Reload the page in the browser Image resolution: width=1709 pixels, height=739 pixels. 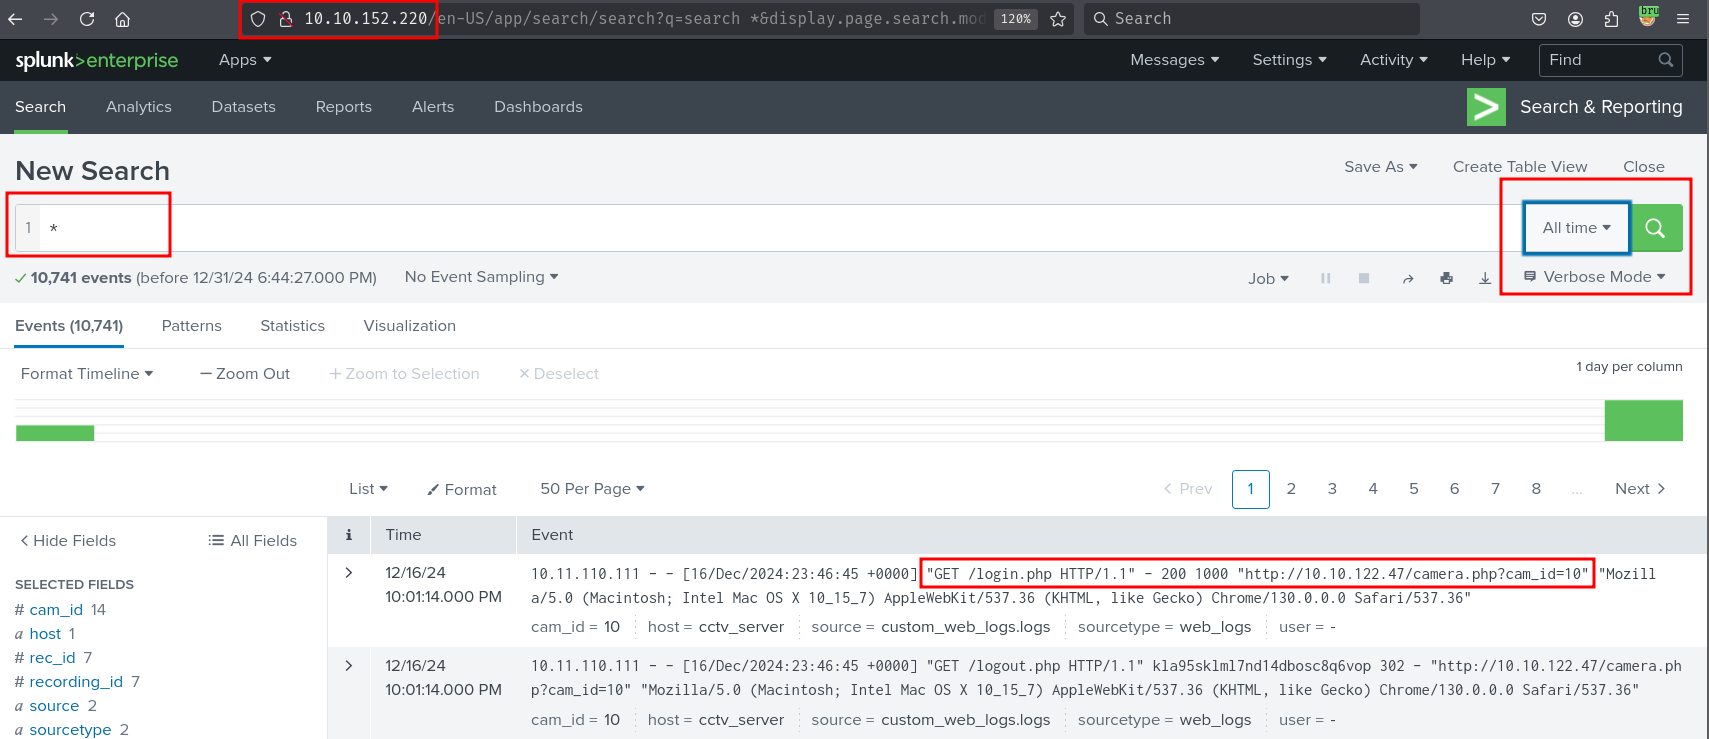tap(87, 19)
